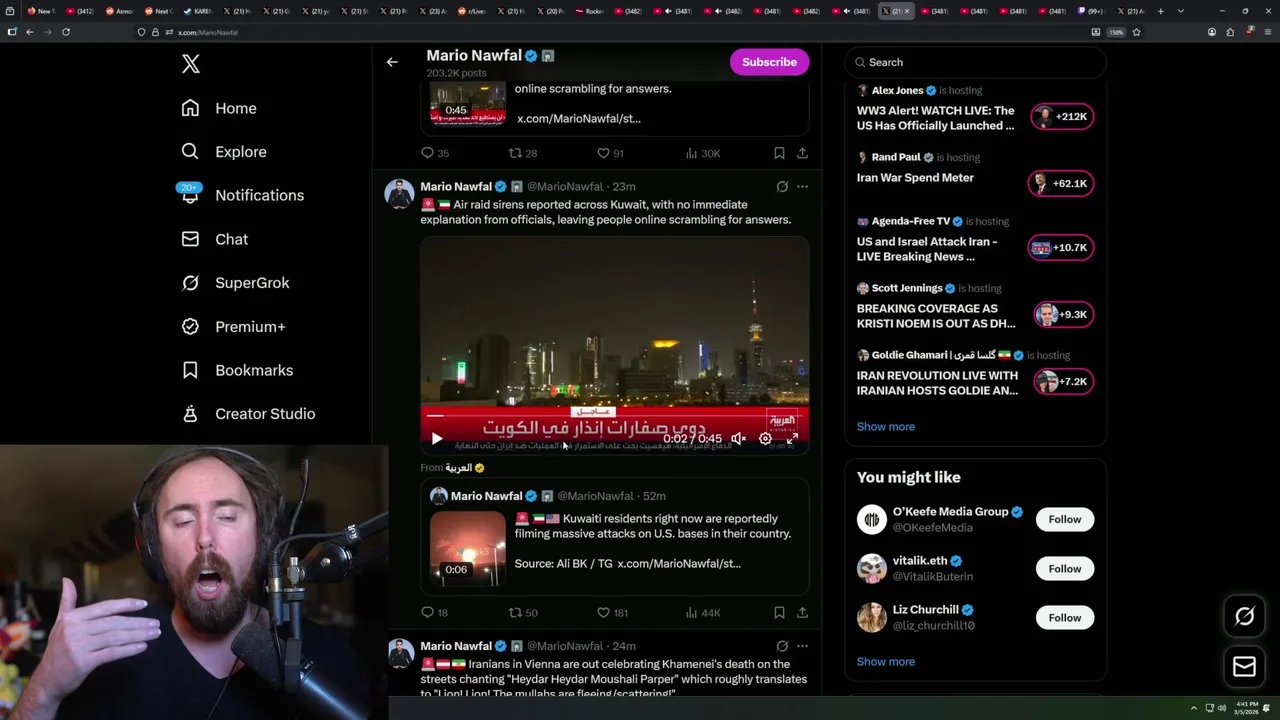Viewport: 1280px width, 720px height.
Task: Bookmark the post with 30K views
Action: [779, 153]
